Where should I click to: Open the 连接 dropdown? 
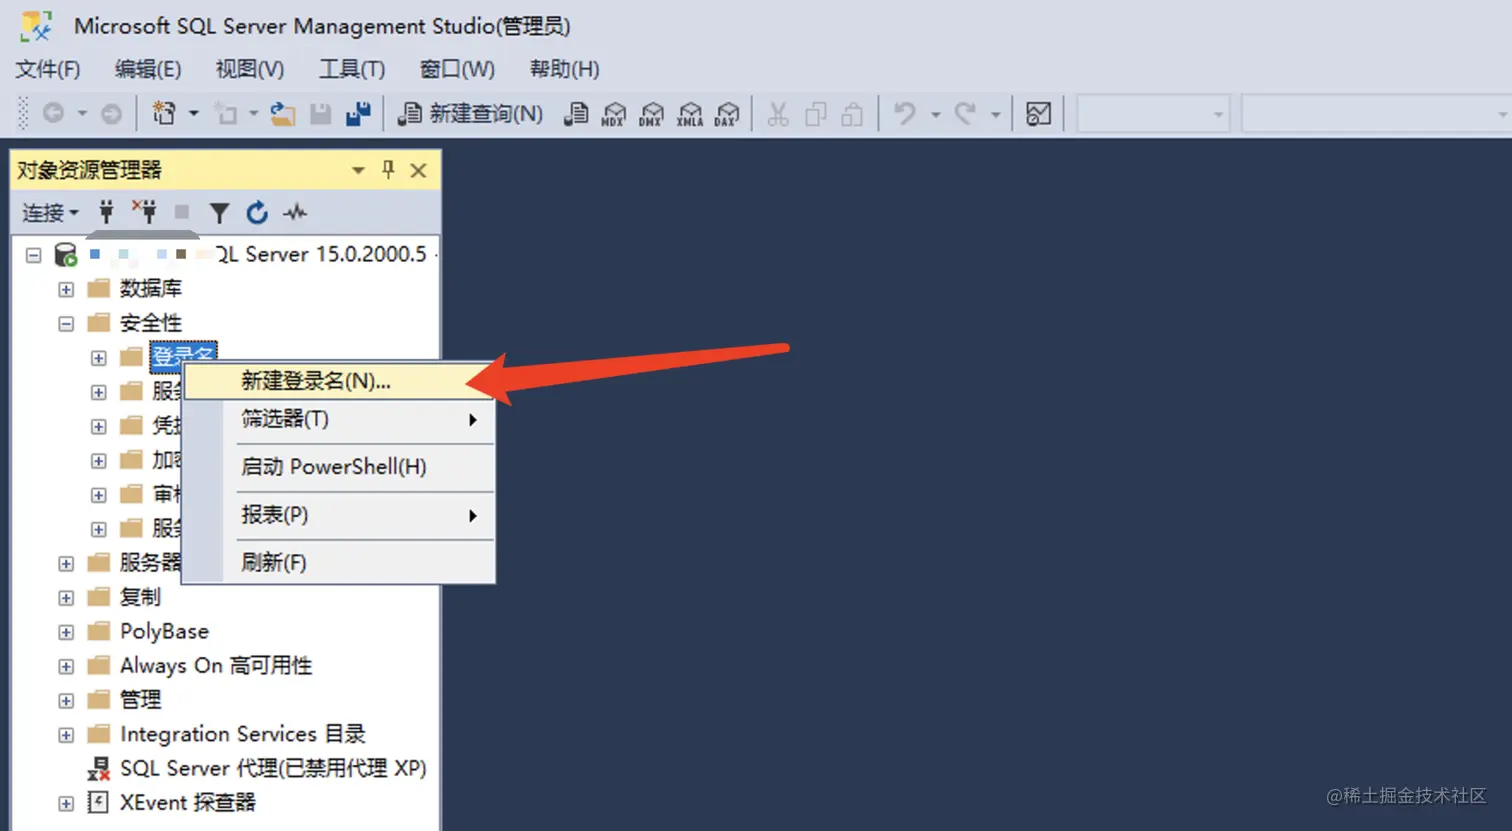pyautogui.click(x=50, y=212)
